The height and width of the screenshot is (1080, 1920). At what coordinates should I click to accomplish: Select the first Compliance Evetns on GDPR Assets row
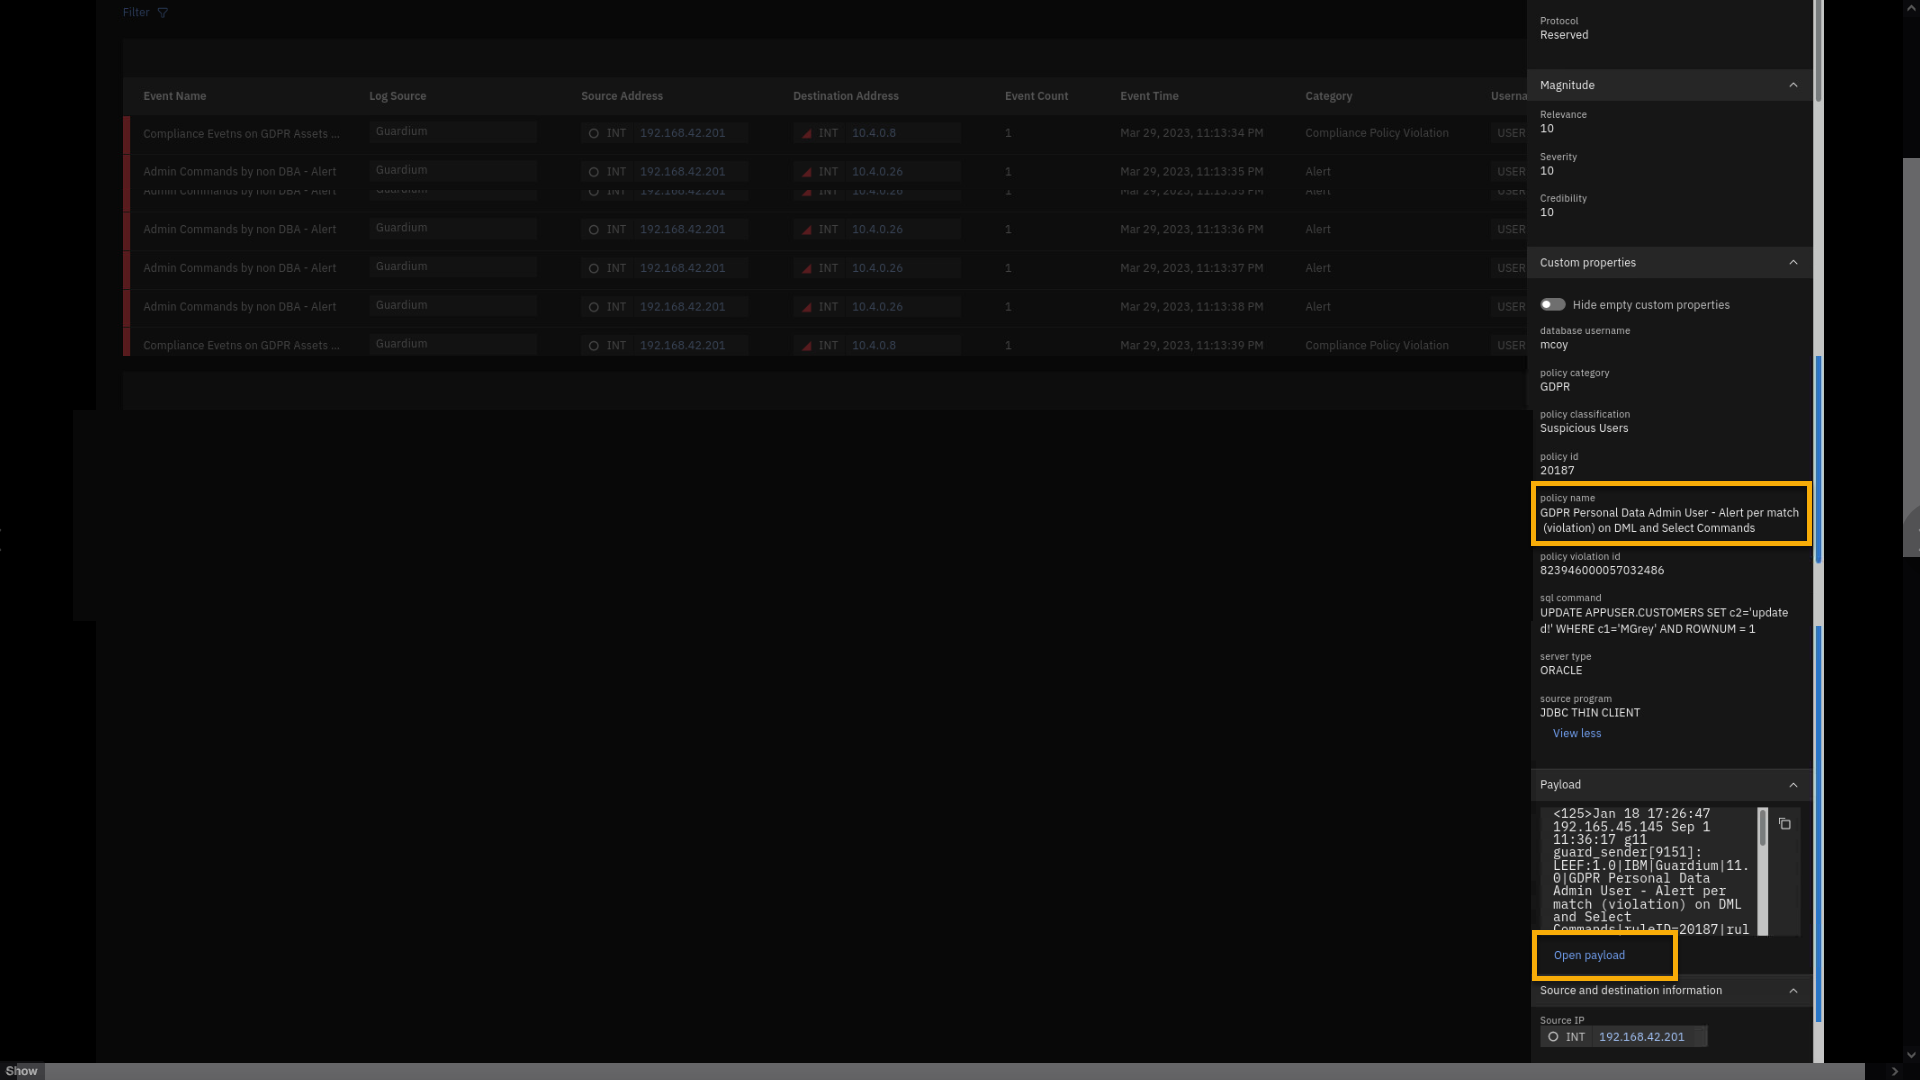pos(241,134)
